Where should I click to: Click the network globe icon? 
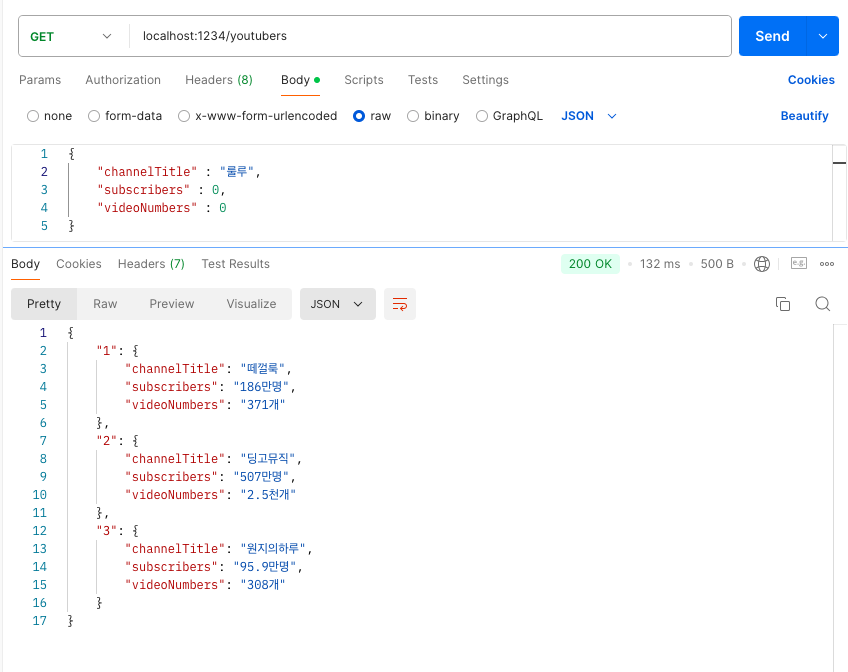coord(761,264)
